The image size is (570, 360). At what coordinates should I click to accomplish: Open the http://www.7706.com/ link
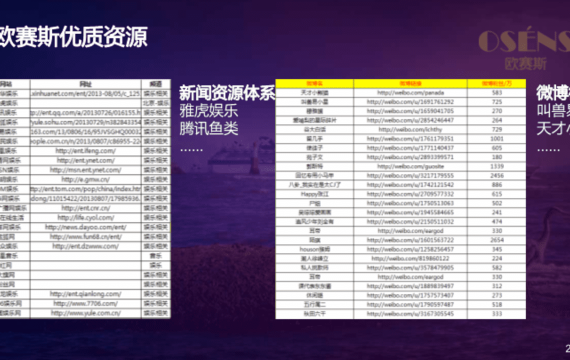pos(86,303)
